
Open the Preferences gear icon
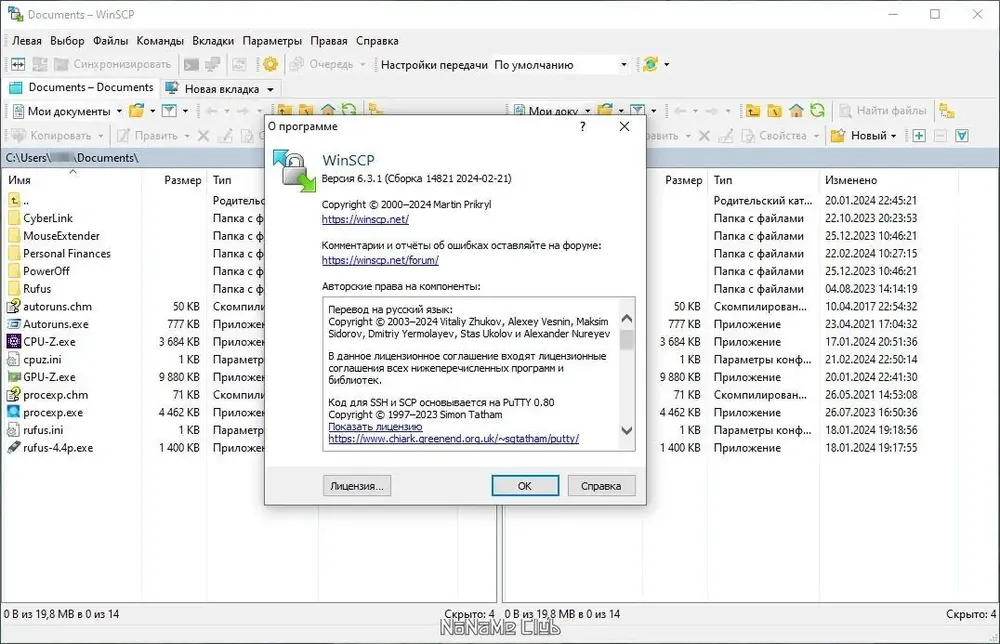(270, 64)
